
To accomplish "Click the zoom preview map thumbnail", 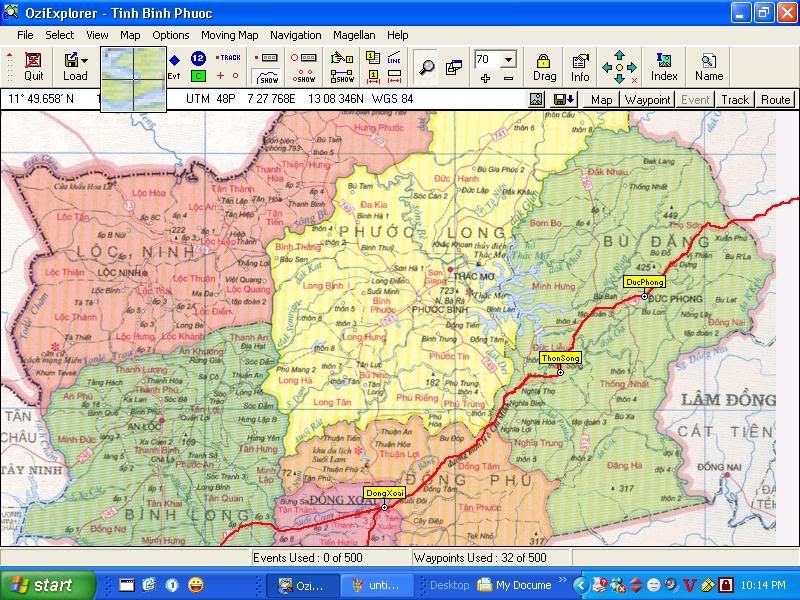I will pos(134,80).
